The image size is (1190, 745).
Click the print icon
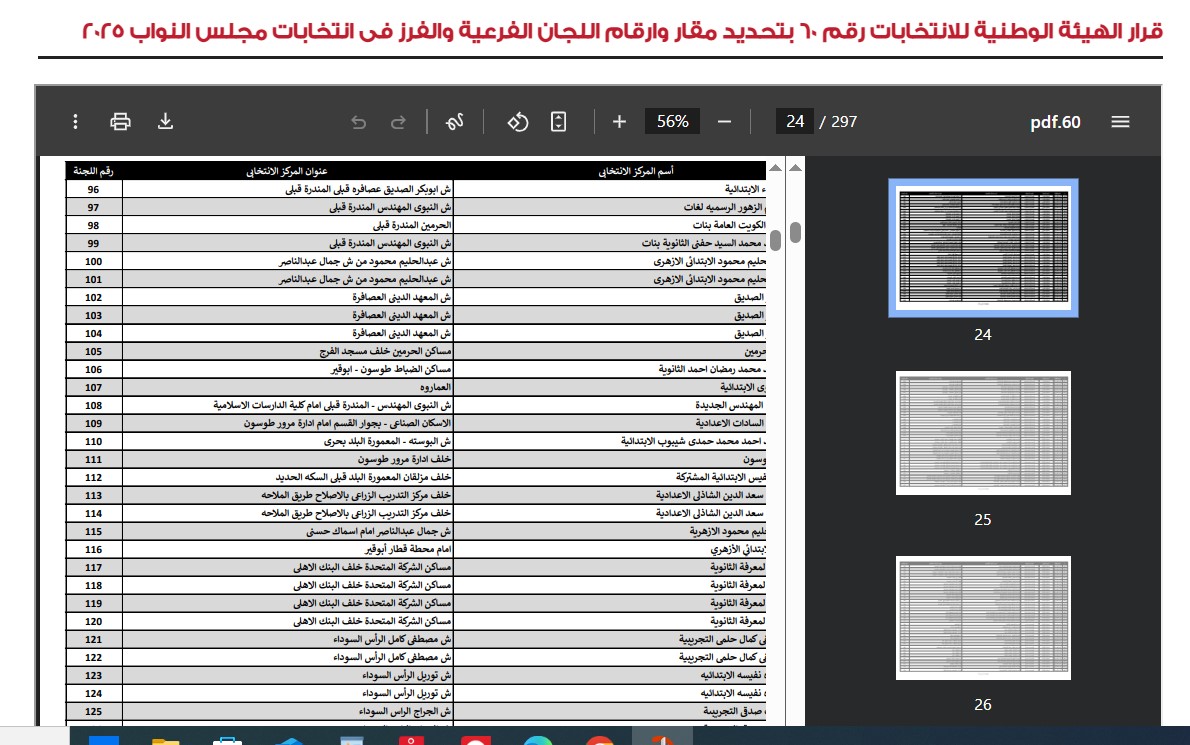point(120,122)
